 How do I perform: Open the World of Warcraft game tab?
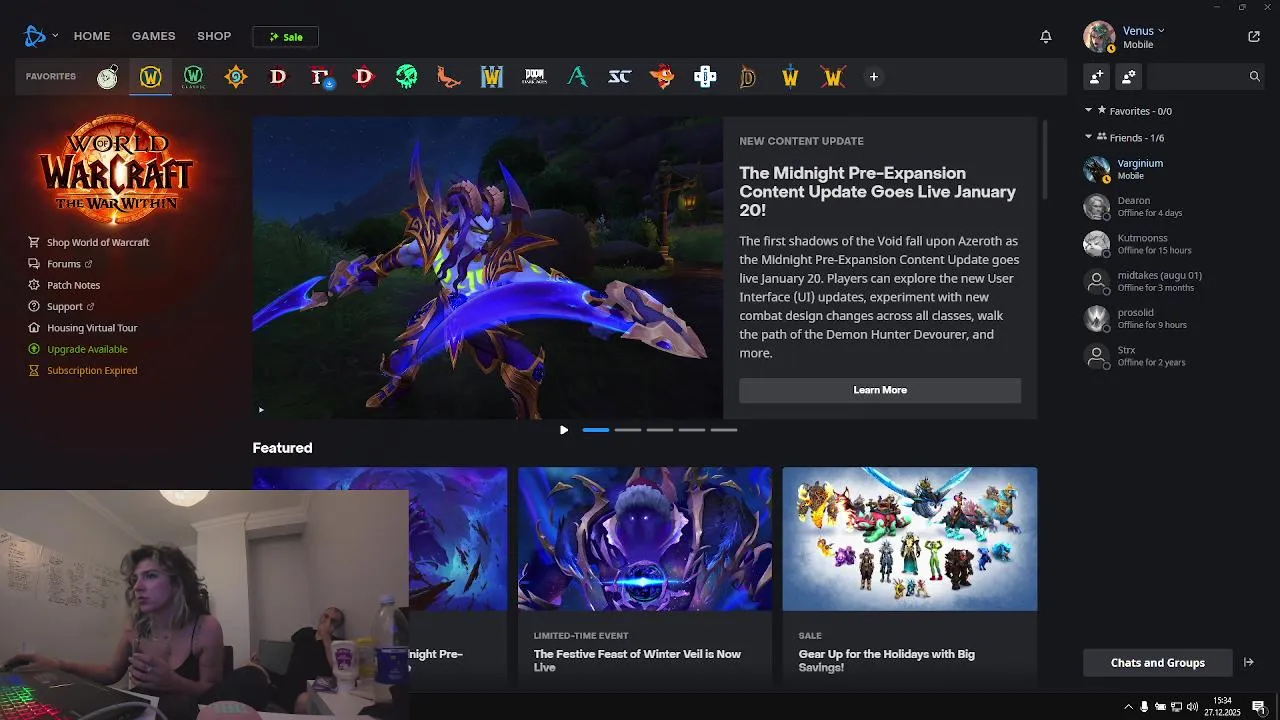tap(150, 77)
